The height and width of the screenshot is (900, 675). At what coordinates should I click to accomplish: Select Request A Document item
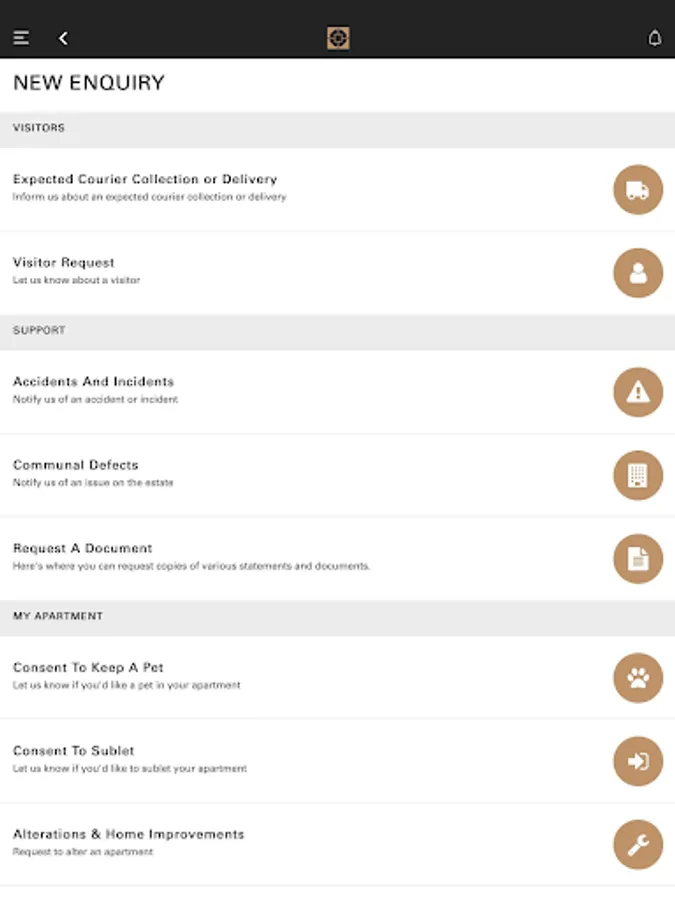pos(83,549)
